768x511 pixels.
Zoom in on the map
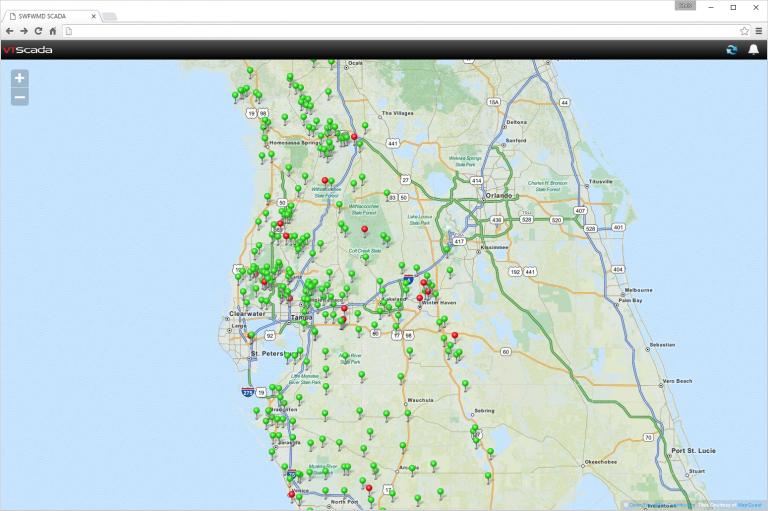pyautogui.click(x=20, y=78)
